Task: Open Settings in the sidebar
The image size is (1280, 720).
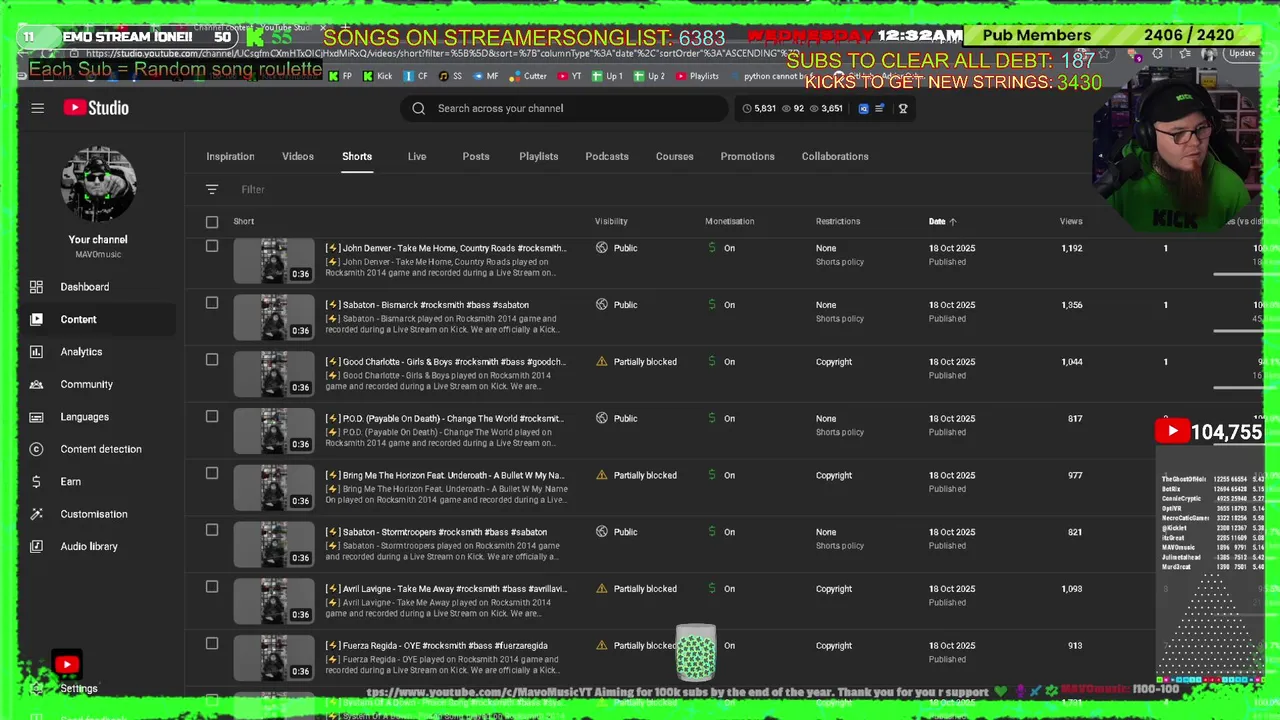Action: pos(78,688)
